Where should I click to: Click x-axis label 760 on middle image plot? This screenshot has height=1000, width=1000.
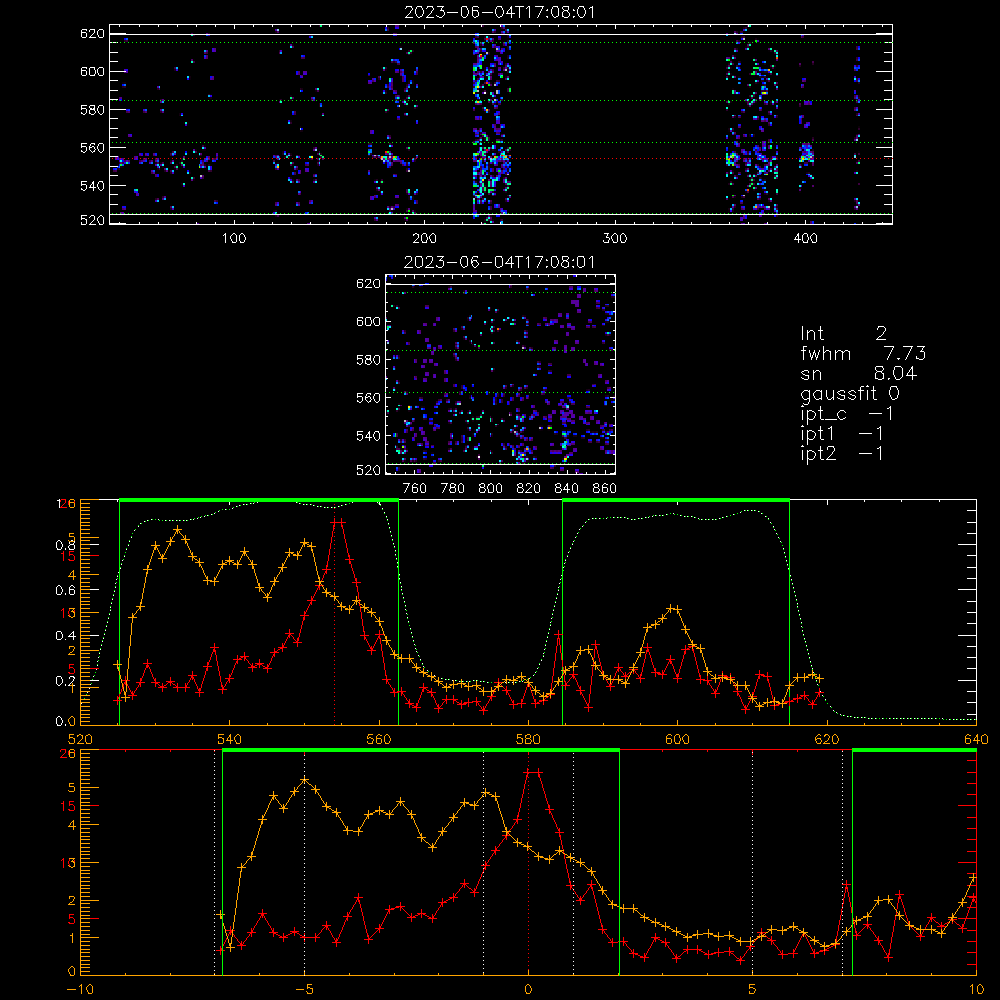415,489
